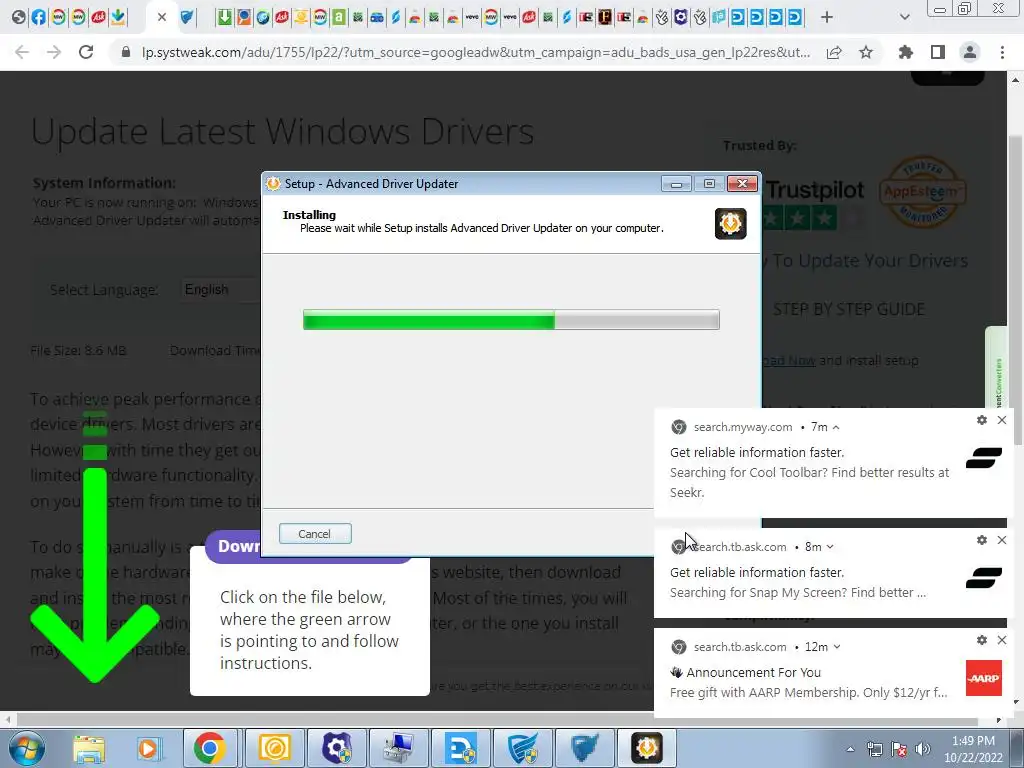This screenshot has width=1024, height=768.
Task: Open Action Center flag tray icon
Action: [x=898, y=749]
